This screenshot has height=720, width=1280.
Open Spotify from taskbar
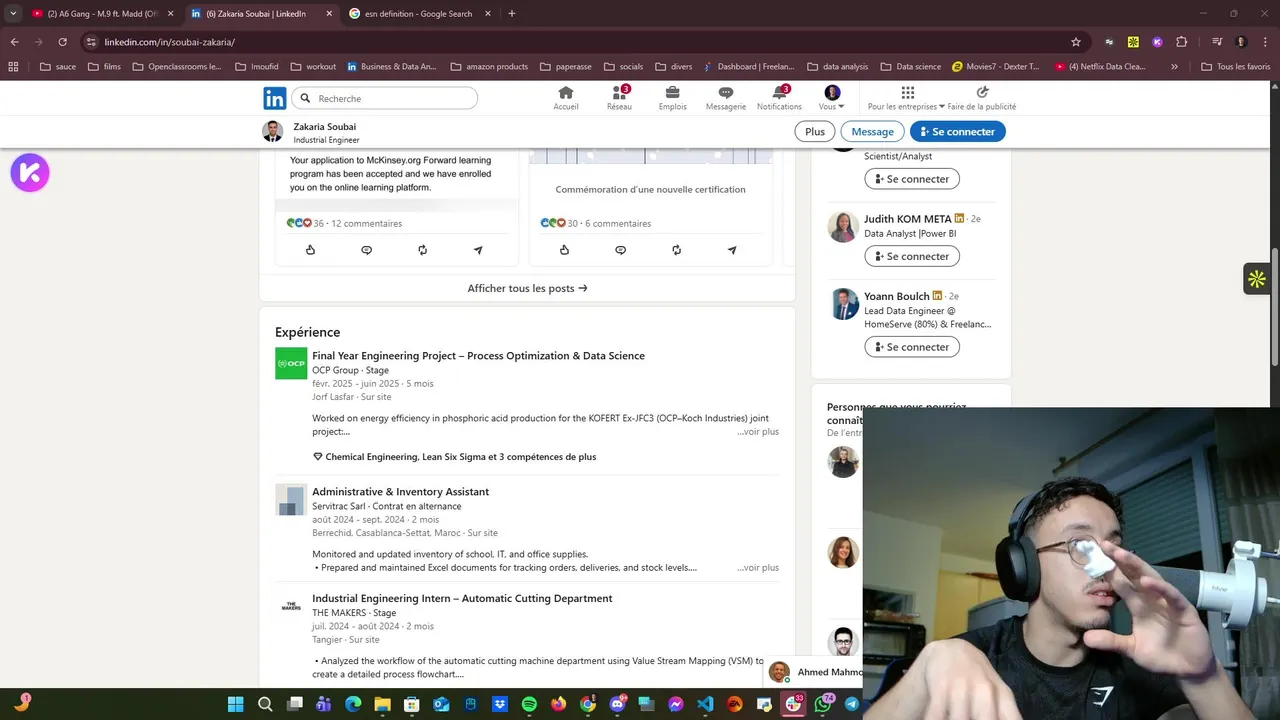click(x=529, y=704)
